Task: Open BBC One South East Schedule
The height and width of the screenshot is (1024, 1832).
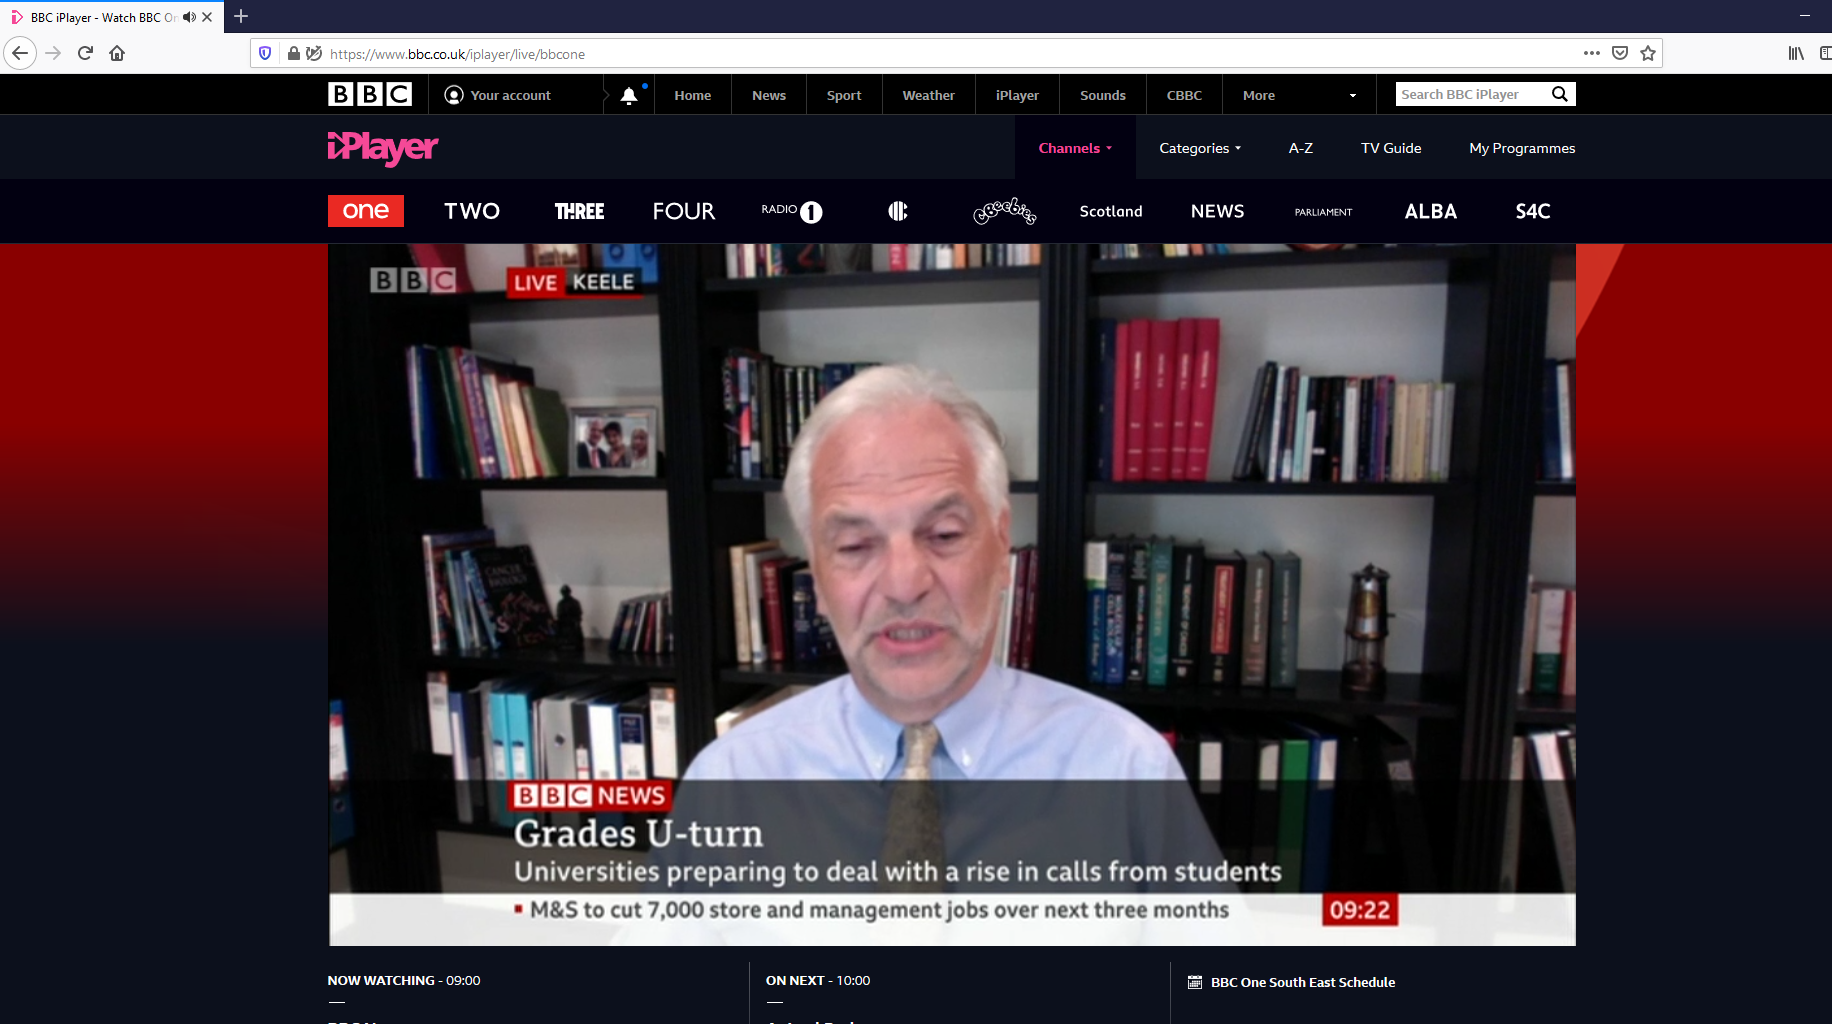Action: (1302, 982)
